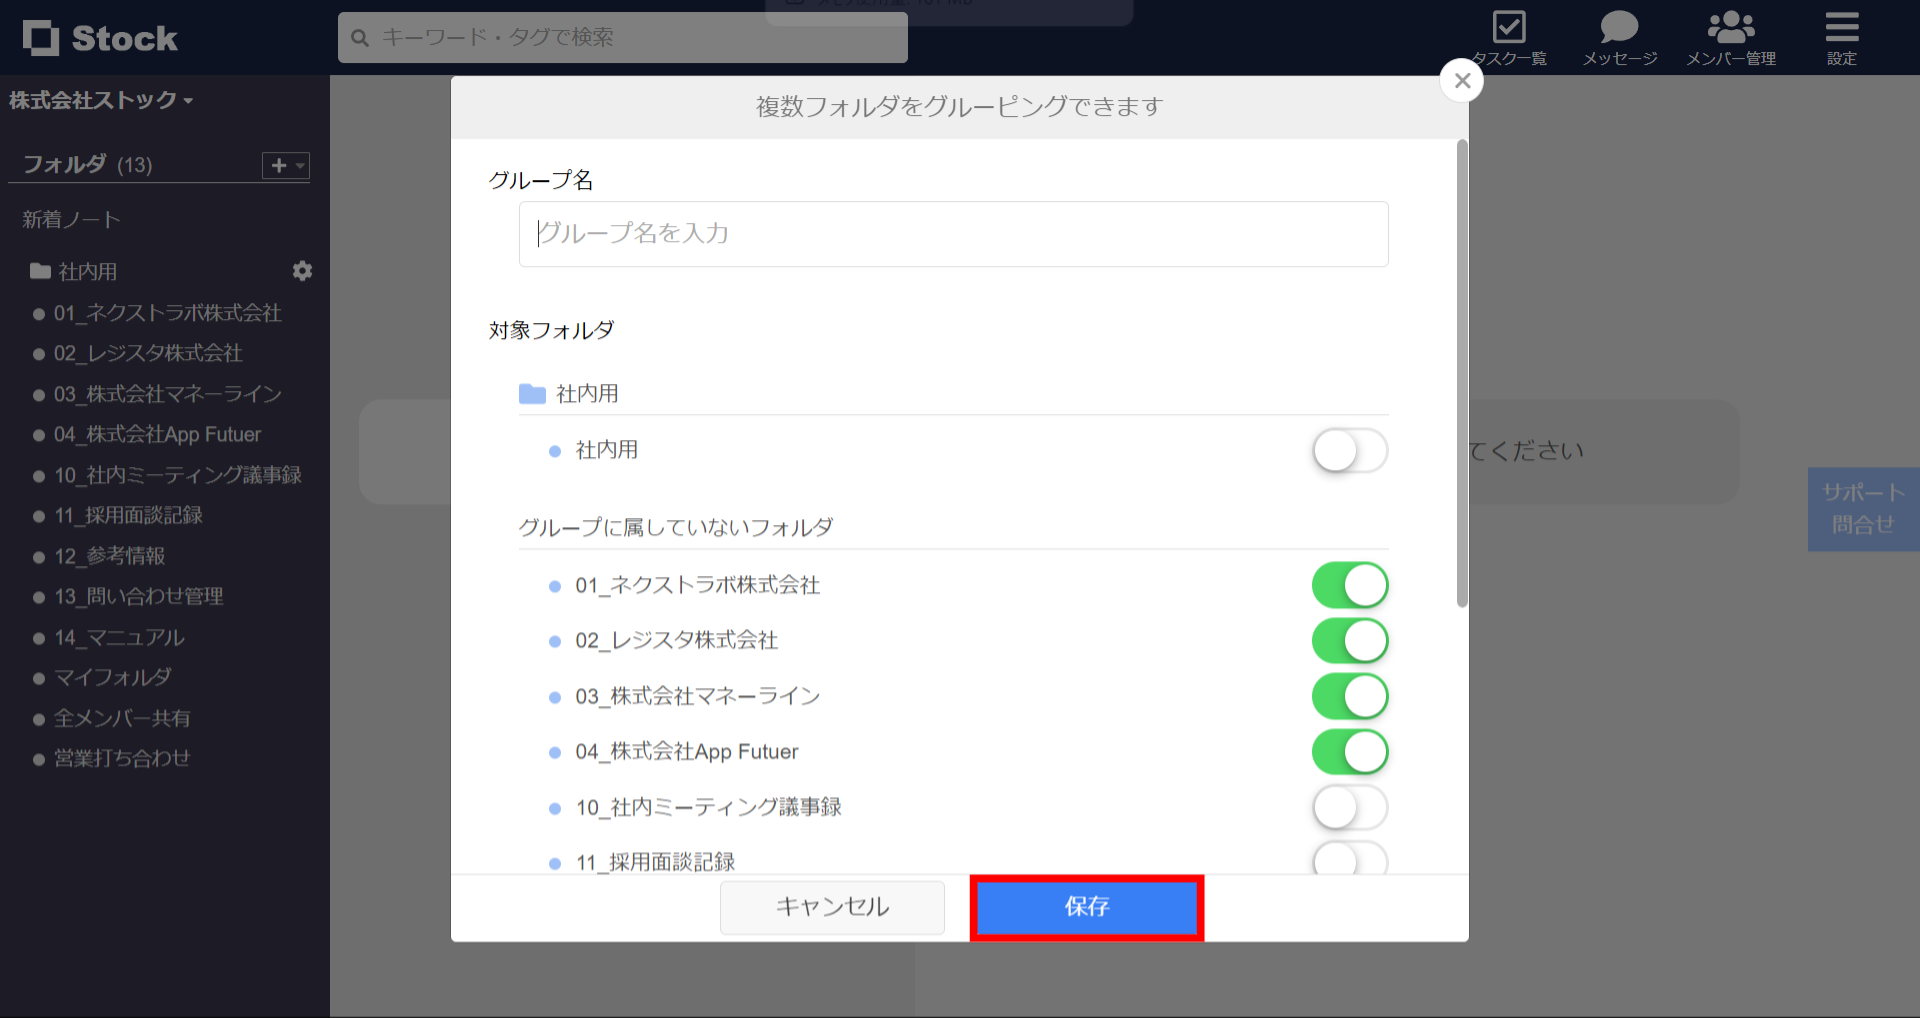Open the dropdown arrow next to the plus button
Image resolution: width=1920 pixels, height=1018 pixels.
pyautogui.click(x=297, y=165)
